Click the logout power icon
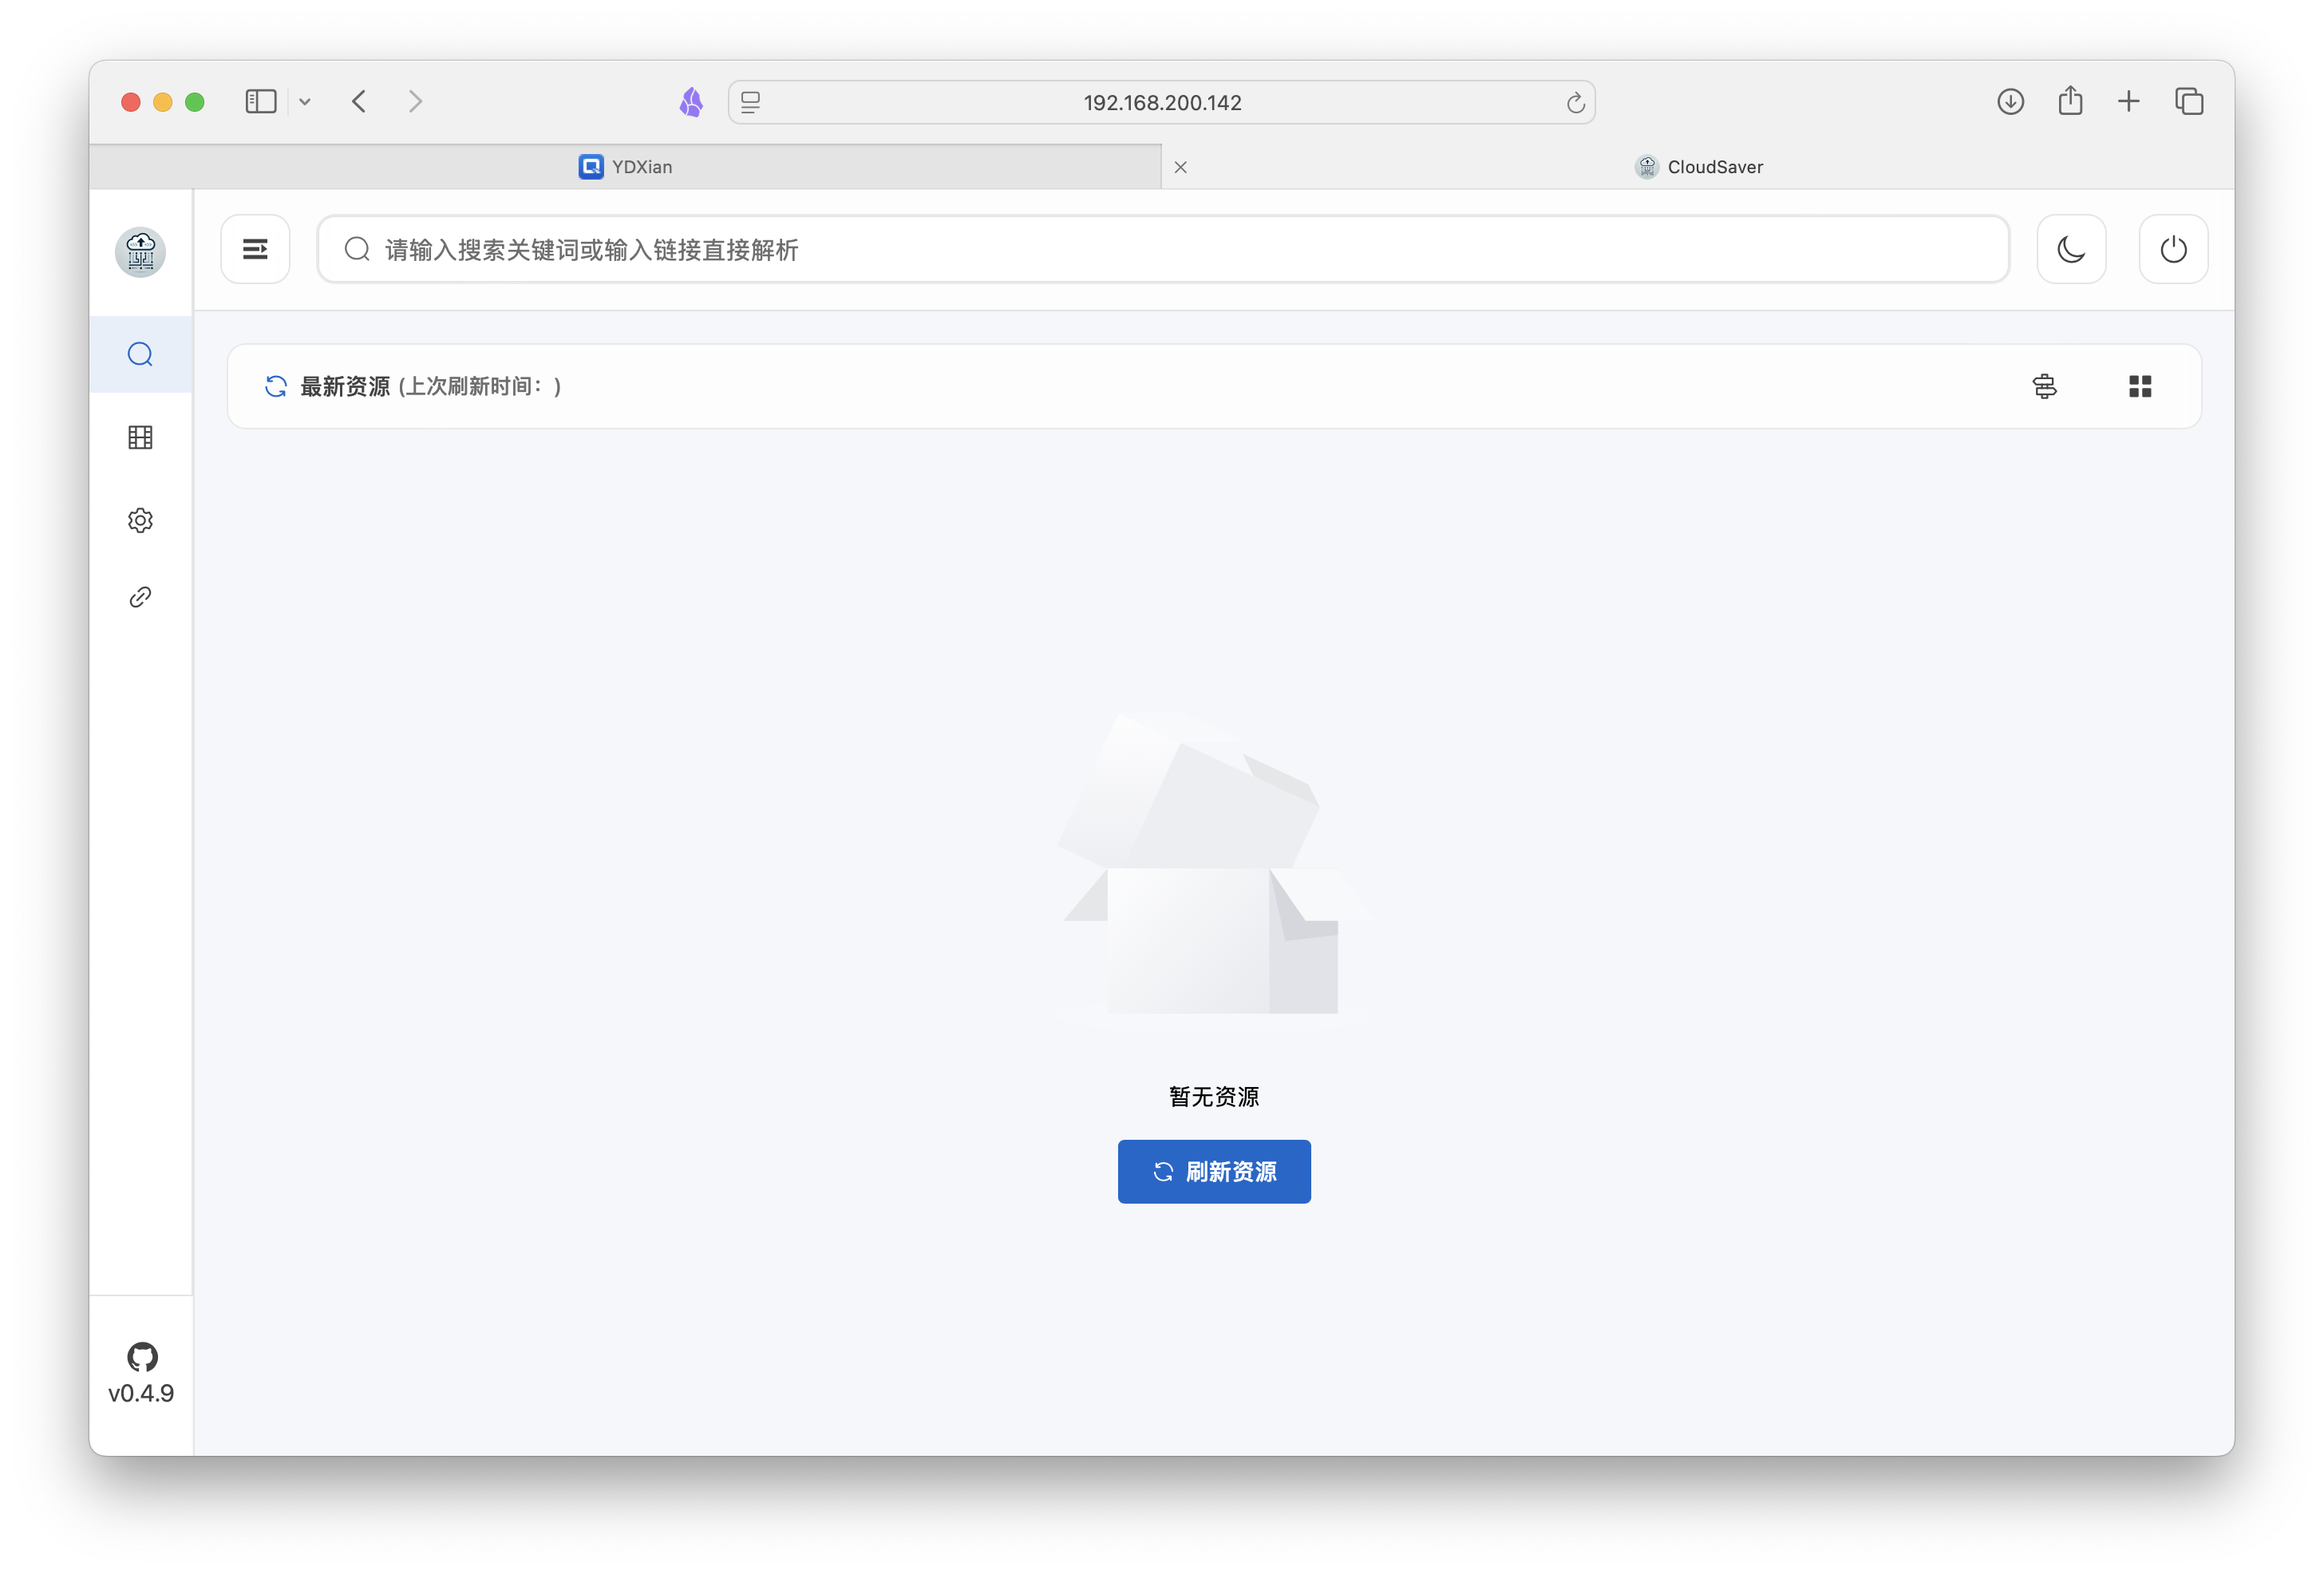The height and width of the screenshot is (1574, 2324). point(2172,249)
